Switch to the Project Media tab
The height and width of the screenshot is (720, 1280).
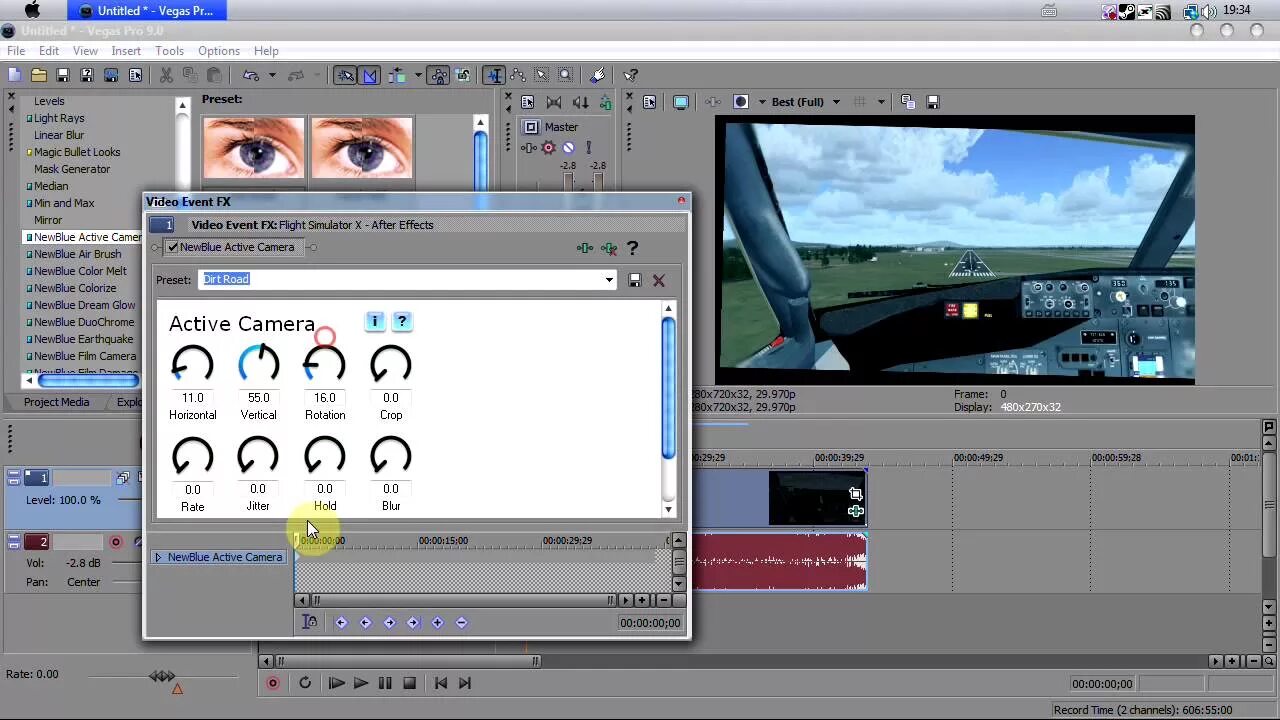click(x=57, y=402)
